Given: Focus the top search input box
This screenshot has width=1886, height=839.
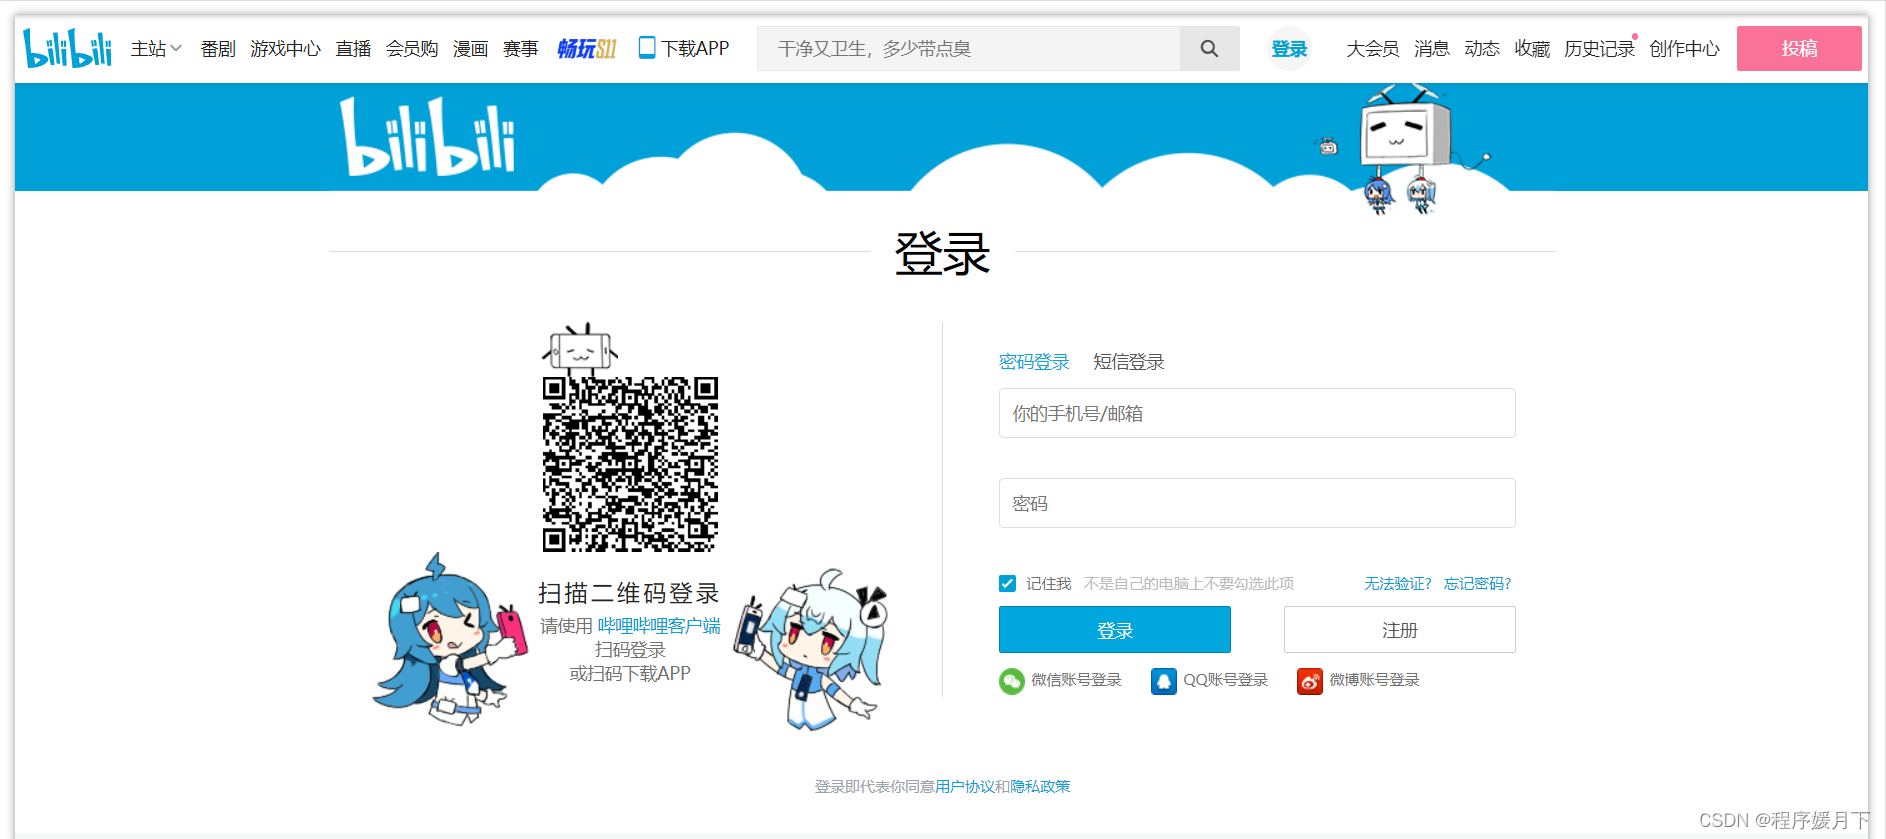Looking at the screenshot, I should 968,48.
